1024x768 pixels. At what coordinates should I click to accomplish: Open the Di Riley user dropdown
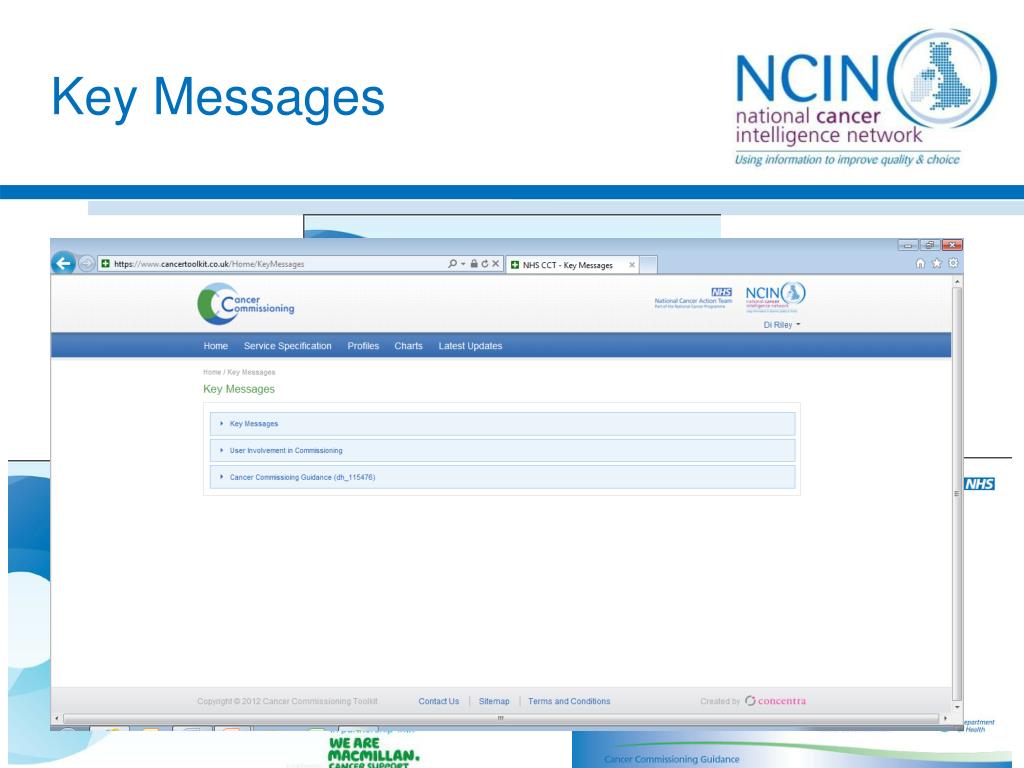click(x=782, y=325)
